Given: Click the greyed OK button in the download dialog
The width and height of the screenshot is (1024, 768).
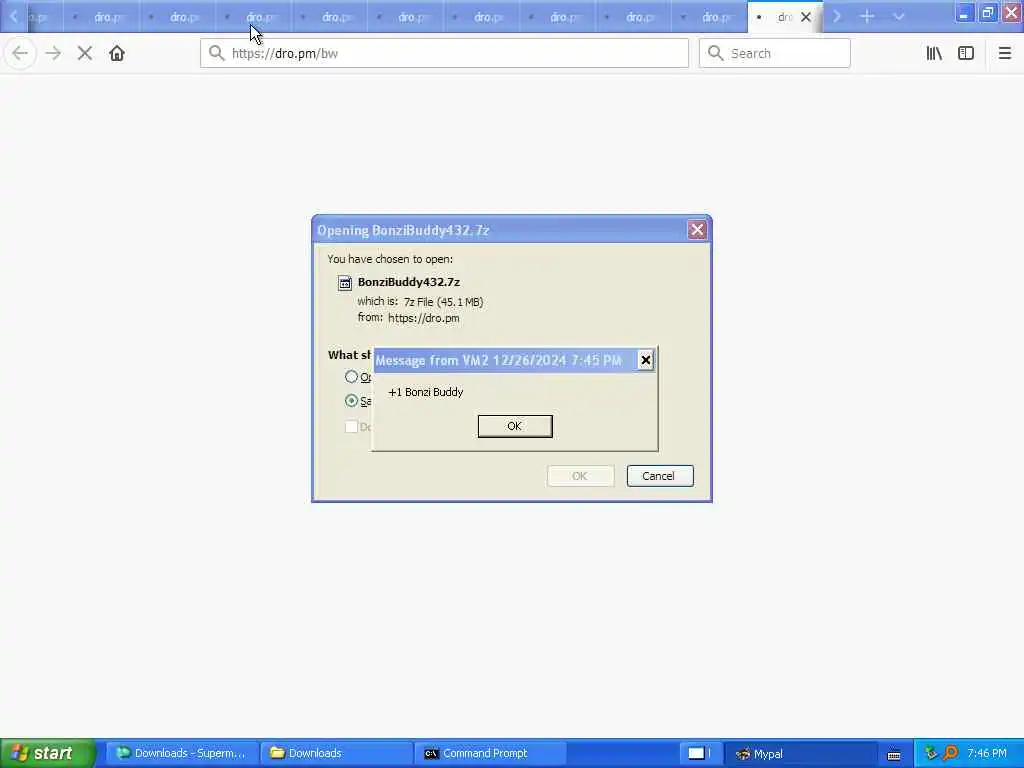Looking at the screenshot, I should (x=580, y=476).
